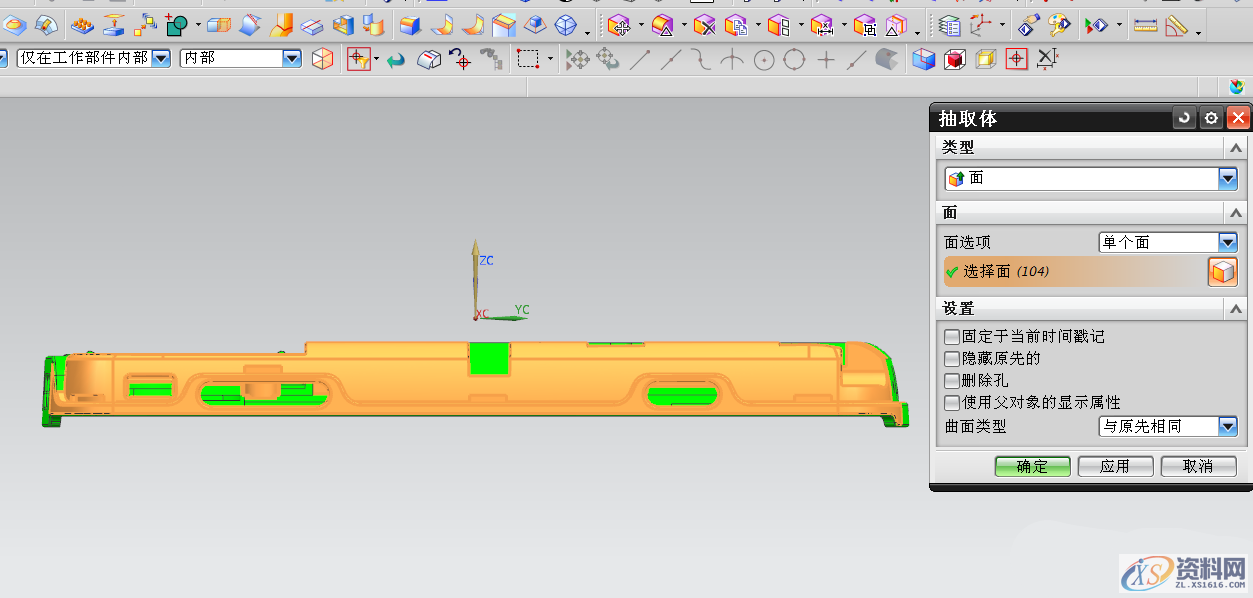Click the Measure Distance ruler icon

pyautogui.click(x=1145, y=25)
